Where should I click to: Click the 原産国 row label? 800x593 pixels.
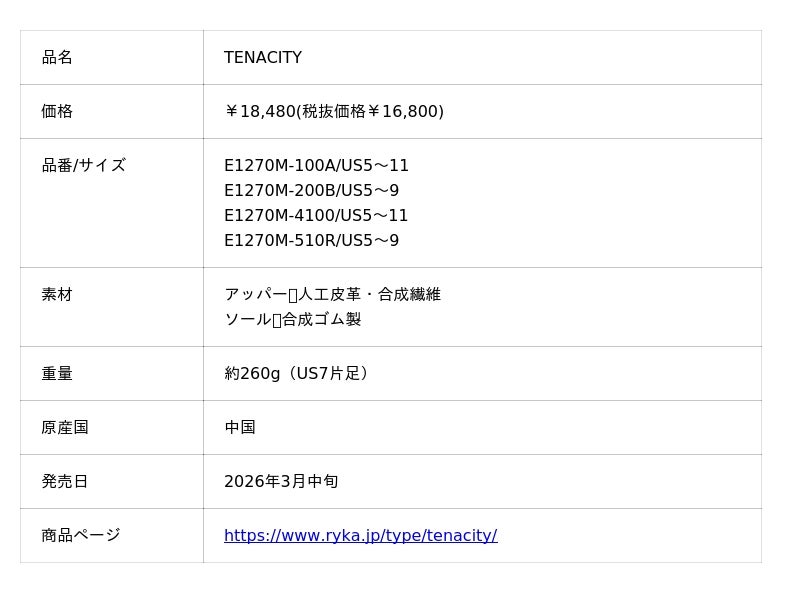pyautogui.click(x=65, y=428)
